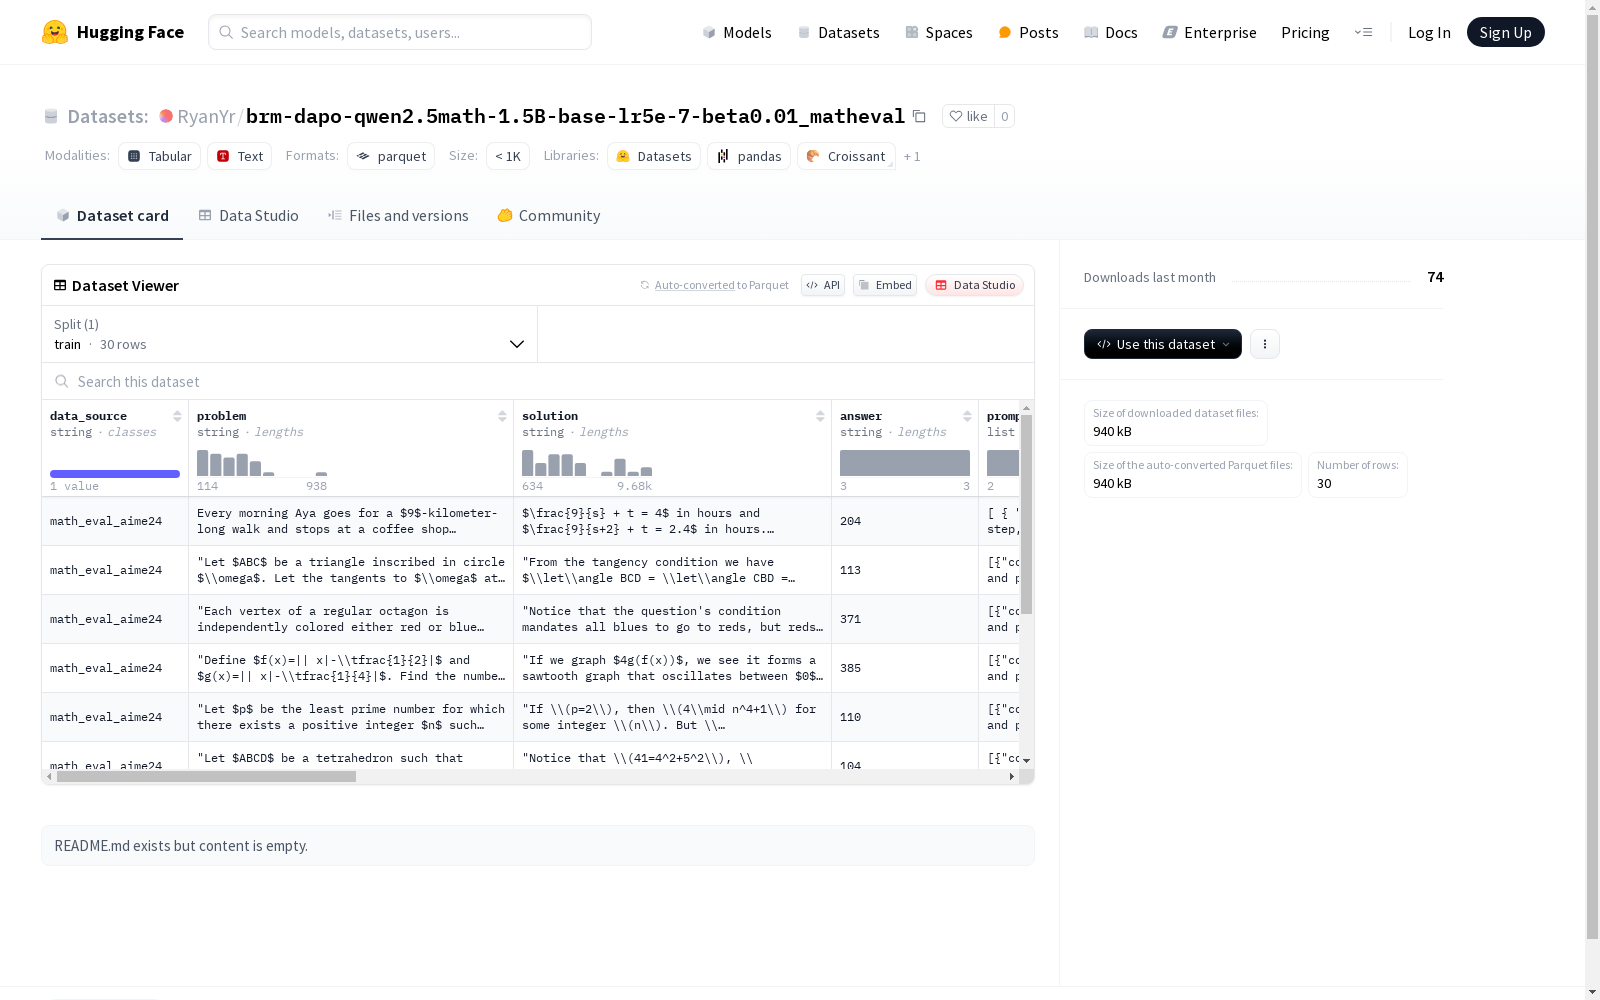Click the sort icon on data_source column
This screenshot has width=1600, height=1000.
[x=177, y=416]
